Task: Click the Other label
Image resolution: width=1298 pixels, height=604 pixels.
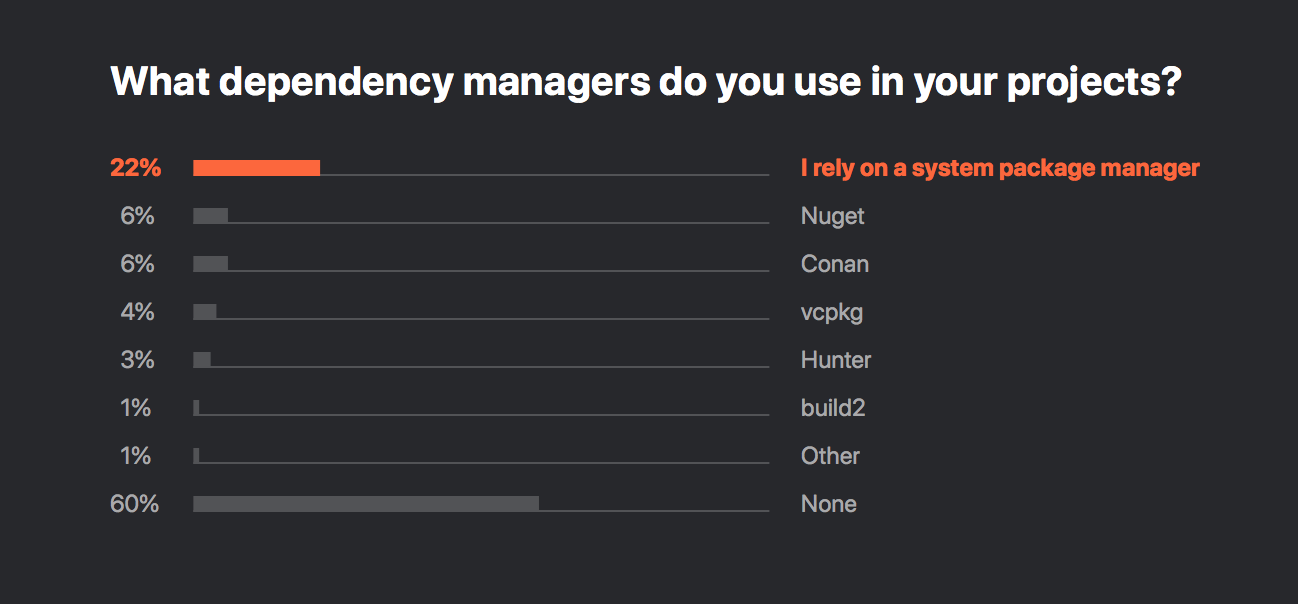Action: (830, 456)
